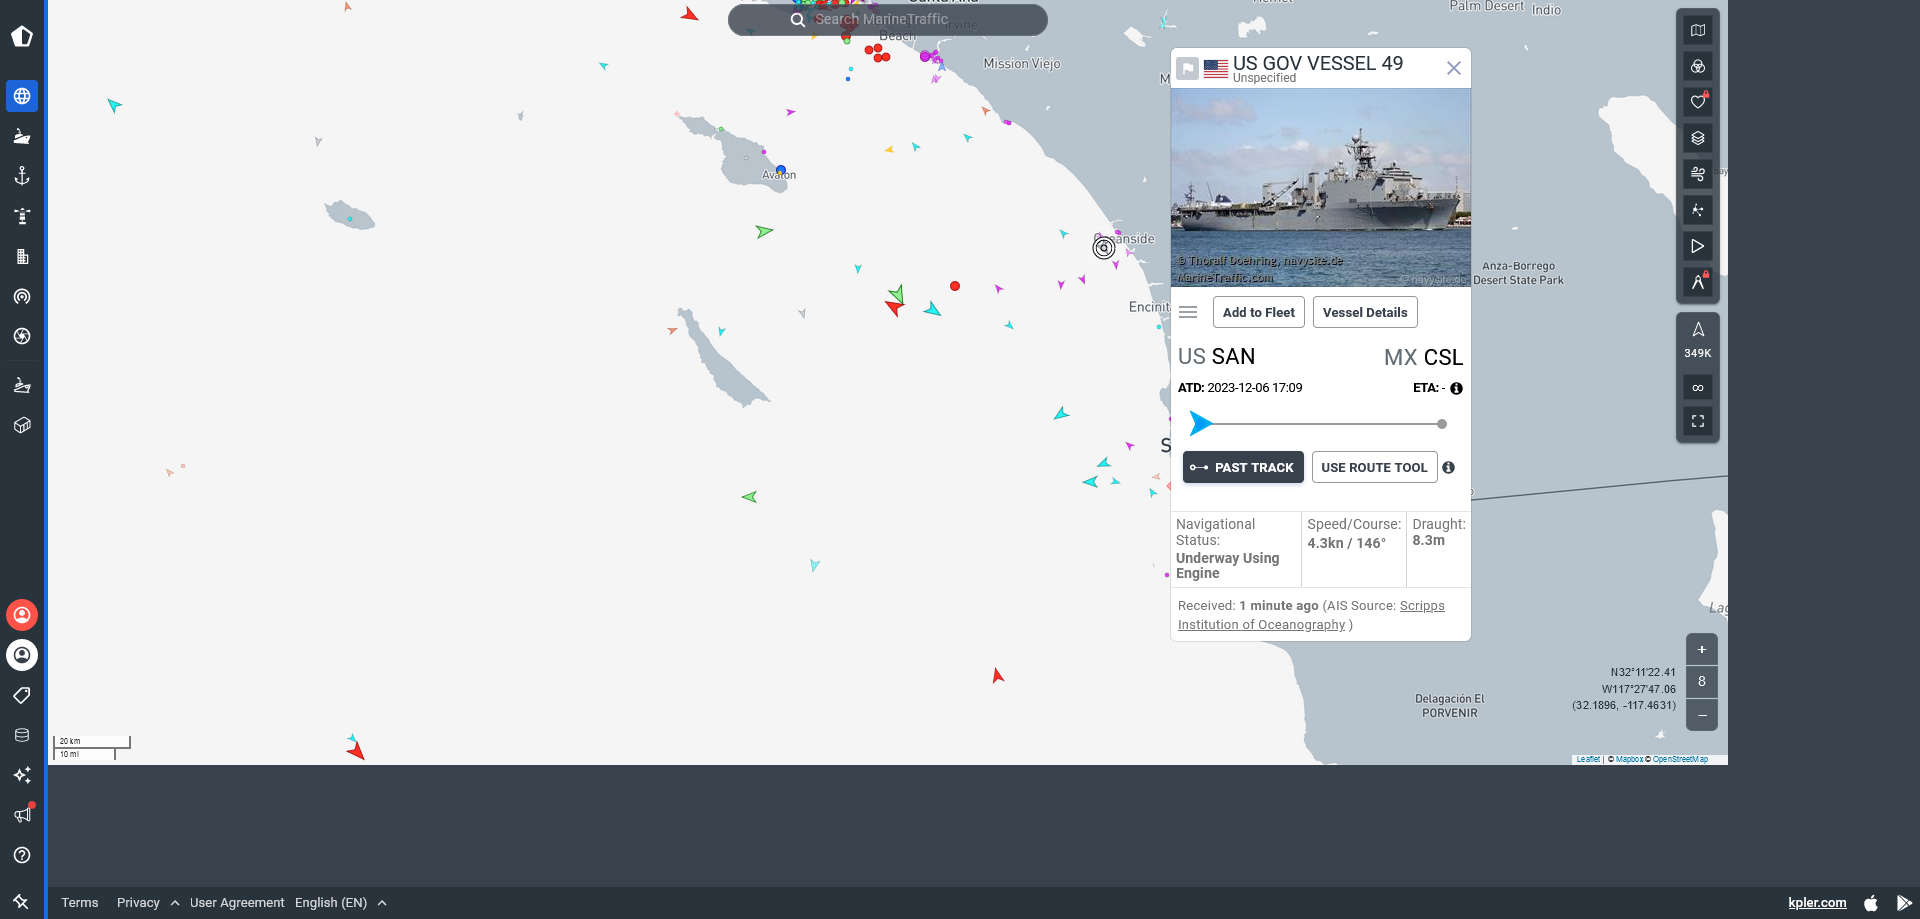
Task: Toggle the infinity vessel names button
Action: coord(1698,387)
